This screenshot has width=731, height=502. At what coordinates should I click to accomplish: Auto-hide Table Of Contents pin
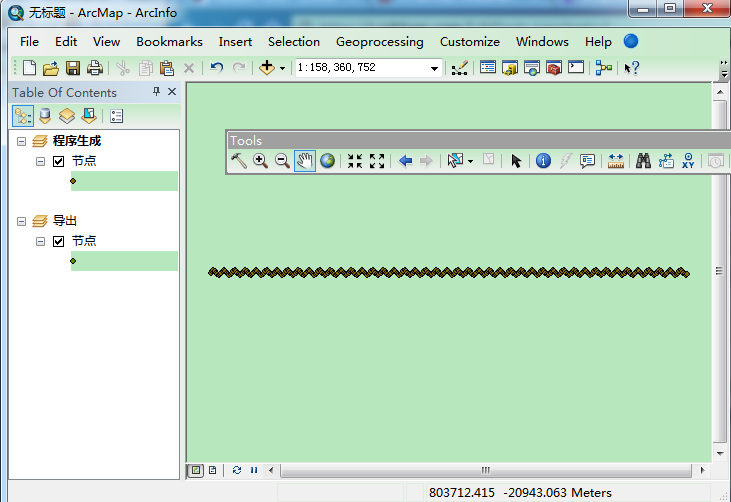(157, 91)
